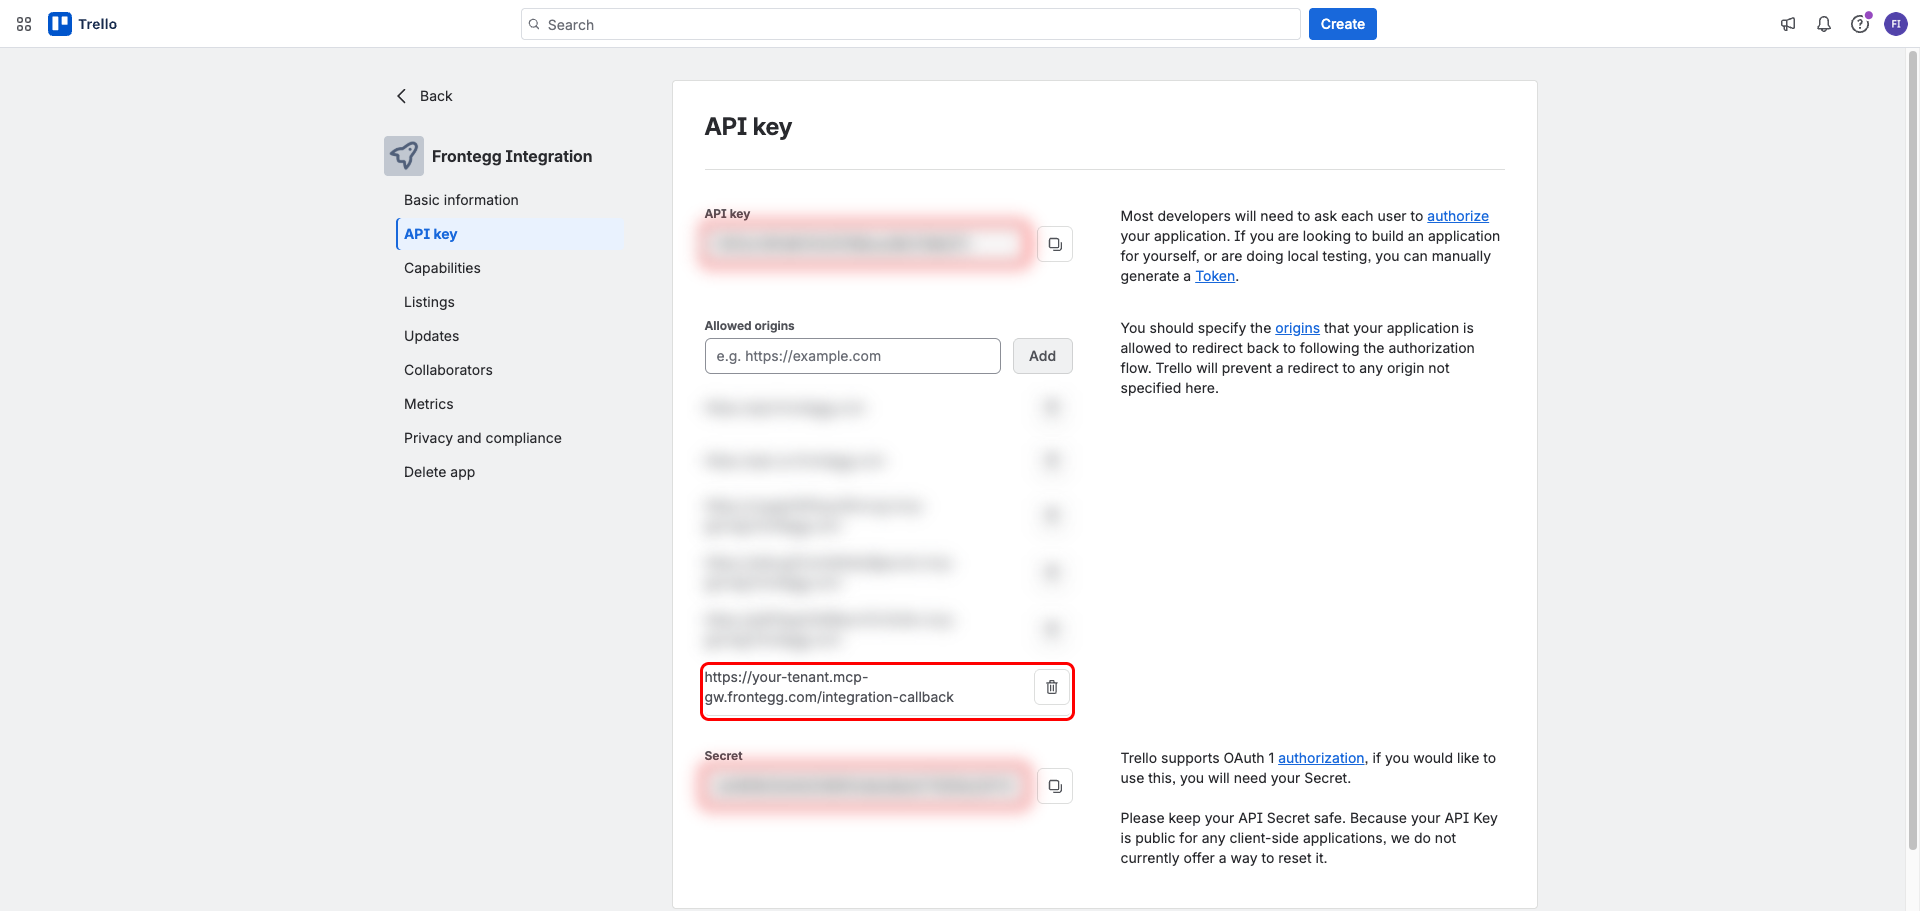Click the integration-callback origin URL text
The width and height of the screenshot is (1920, 911).
[x=829, y=687]
